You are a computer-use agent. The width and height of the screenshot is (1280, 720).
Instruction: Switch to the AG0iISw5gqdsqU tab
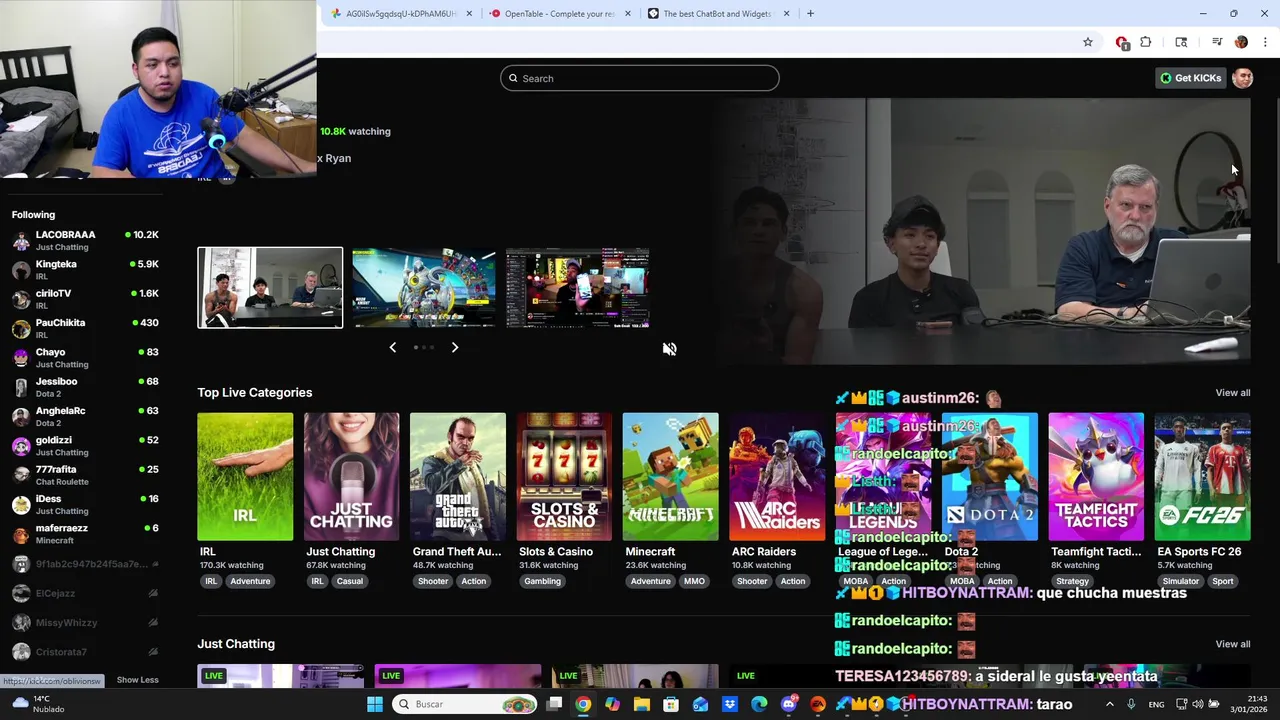[x=400, y=13]
